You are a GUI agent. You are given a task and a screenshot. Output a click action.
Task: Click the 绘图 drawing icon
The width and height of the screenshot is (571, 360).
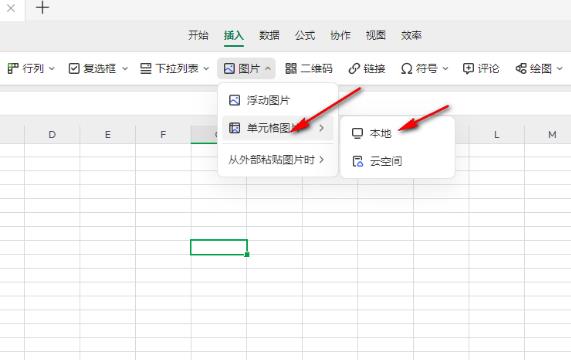coord(521,68)
